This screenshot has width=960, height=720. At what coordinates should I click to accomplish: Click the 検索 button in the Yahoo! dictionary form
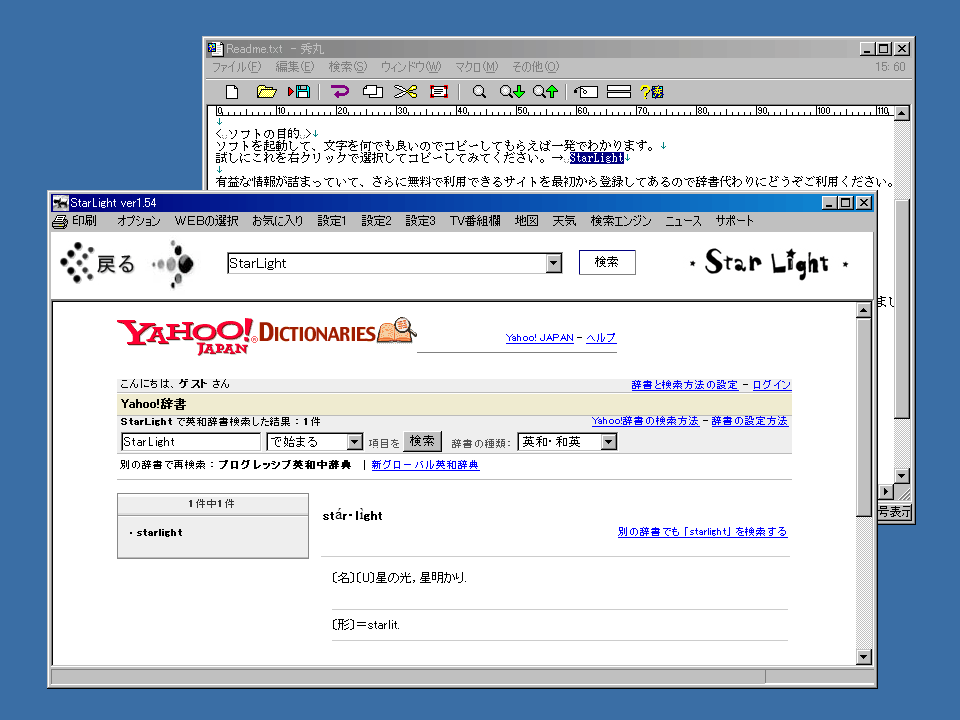[422, 441]
